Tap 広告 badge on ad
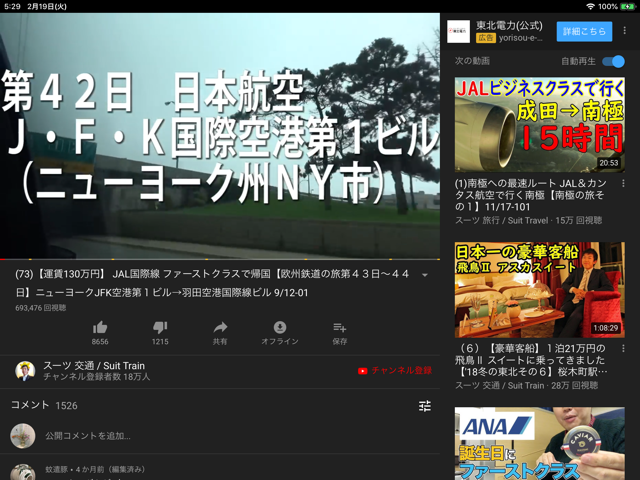The height and width of the screenshot is (480, 640). click(x=486, y=38)
